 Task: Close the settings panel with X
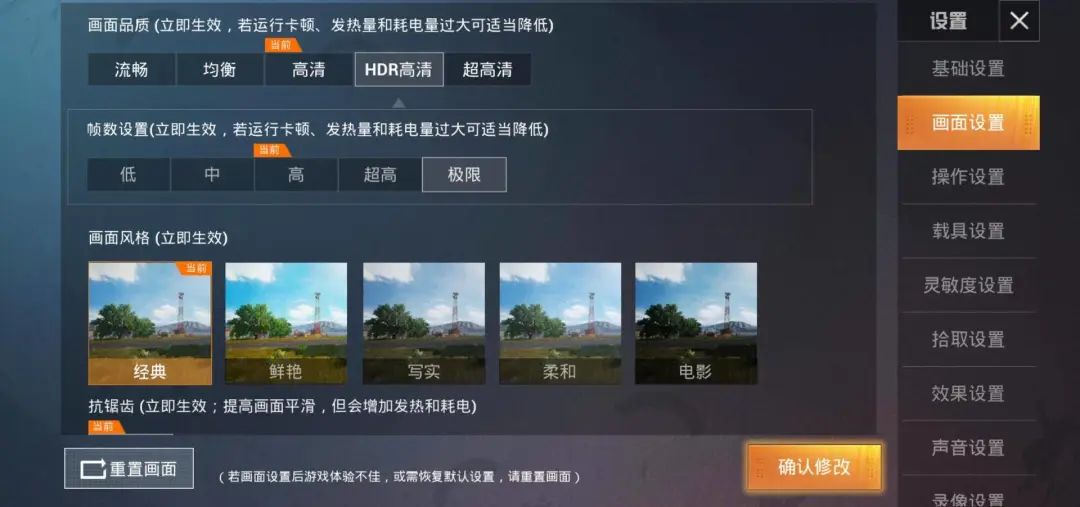(1019, 21)
